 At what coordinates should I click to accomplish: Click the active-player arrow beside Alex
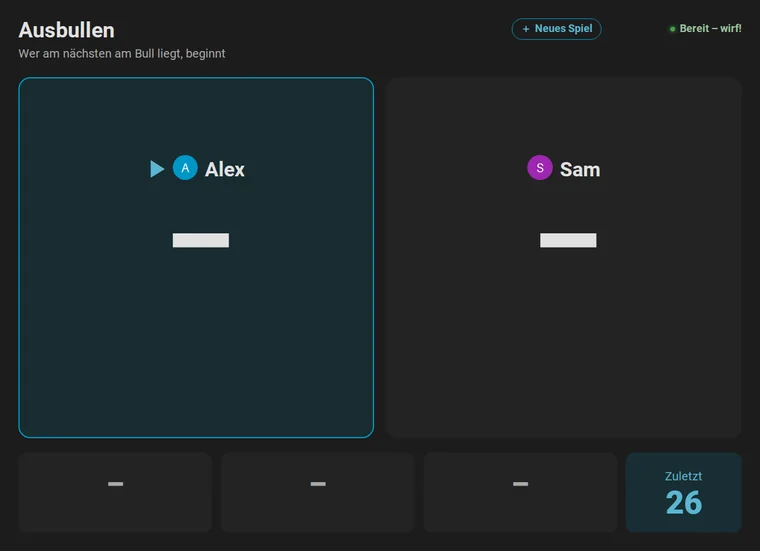pyautogui.click(x=157, y=169)
